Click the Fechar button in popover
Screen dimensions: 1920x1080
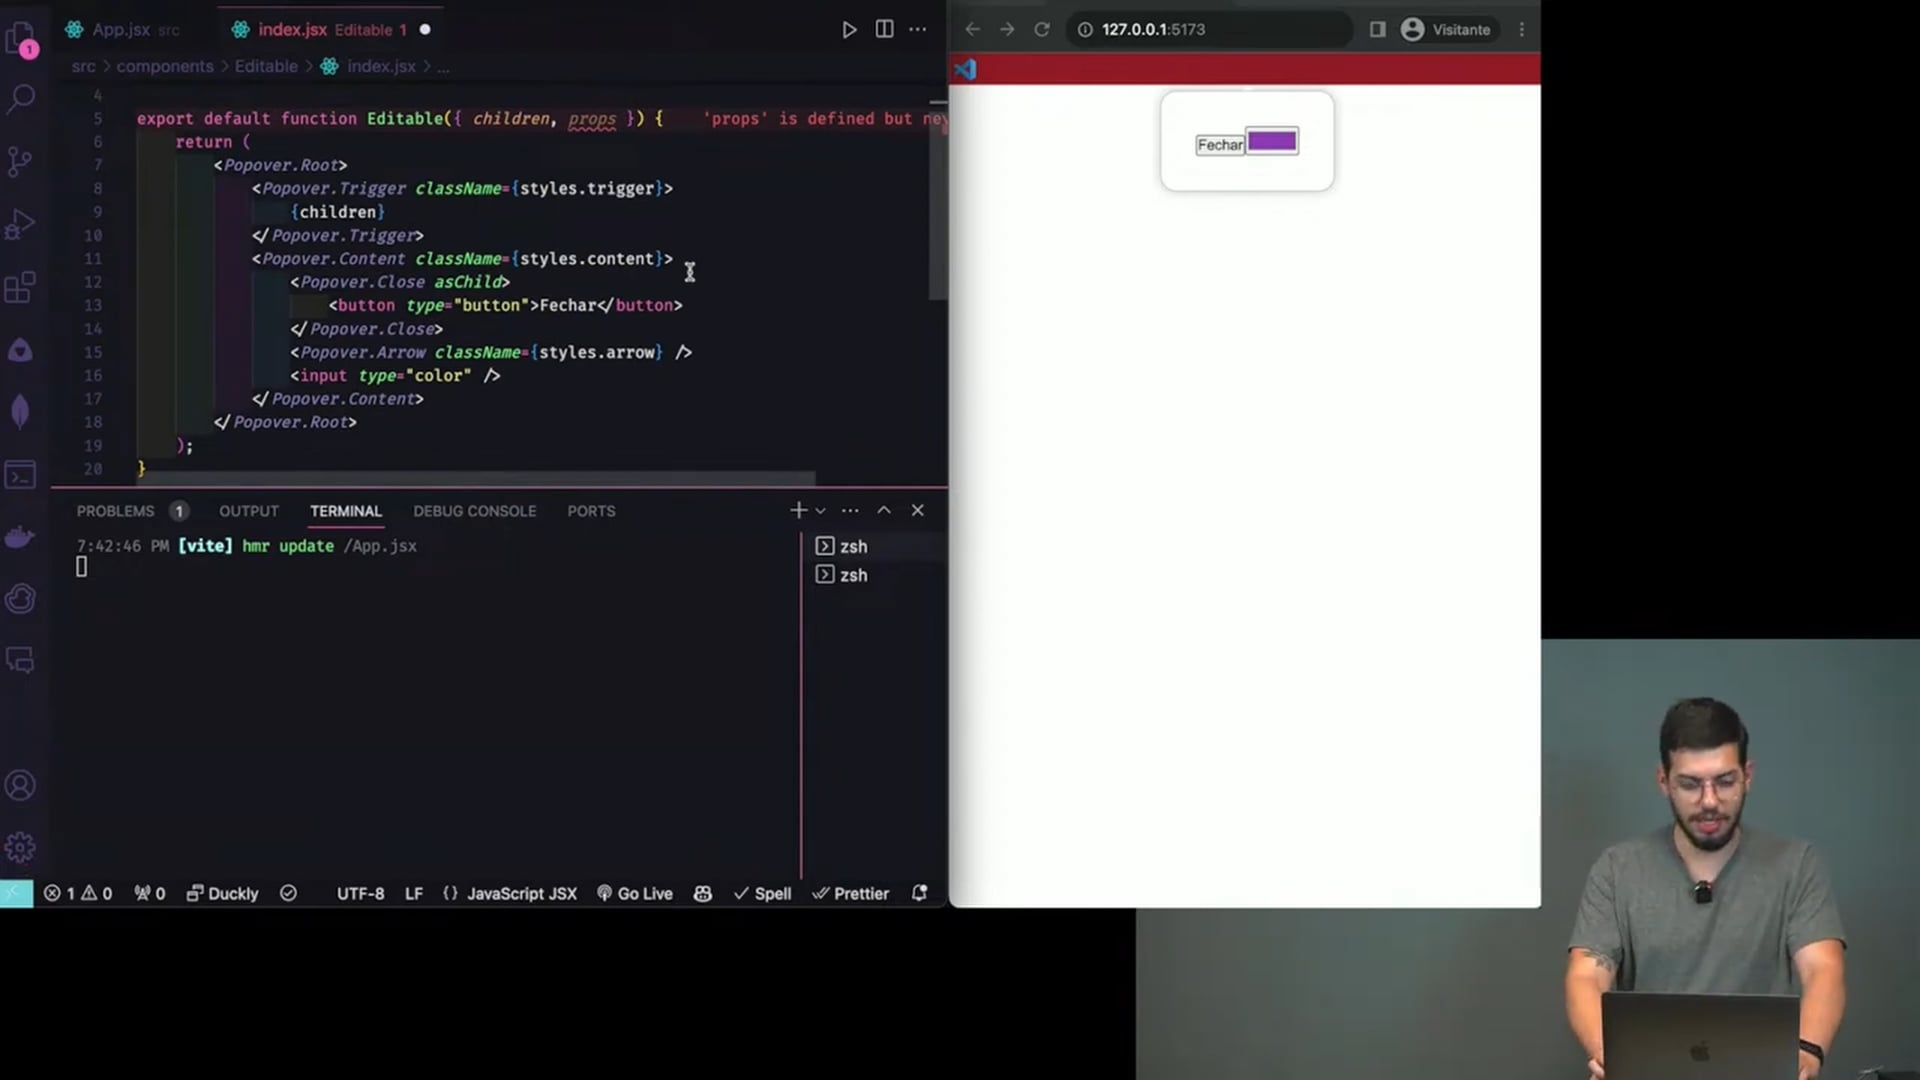tap(1219, 145)
